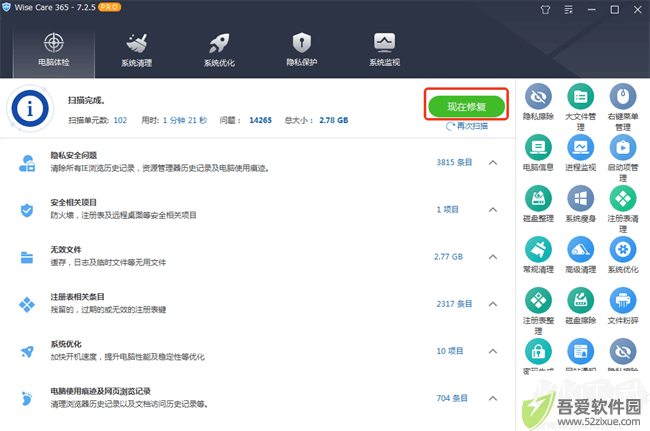This screenshot has height=431, width=650.
Task: Click the 问题 value 14265
Action: [260, 120]
